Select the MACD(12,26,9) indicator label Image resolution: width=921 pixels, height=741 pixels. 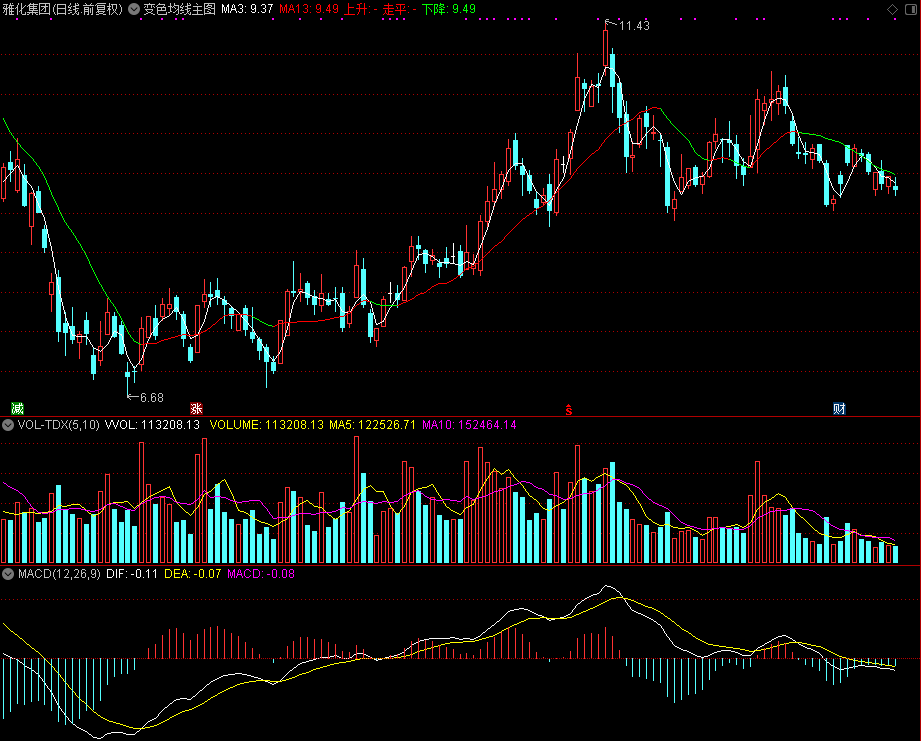point(59,574)
